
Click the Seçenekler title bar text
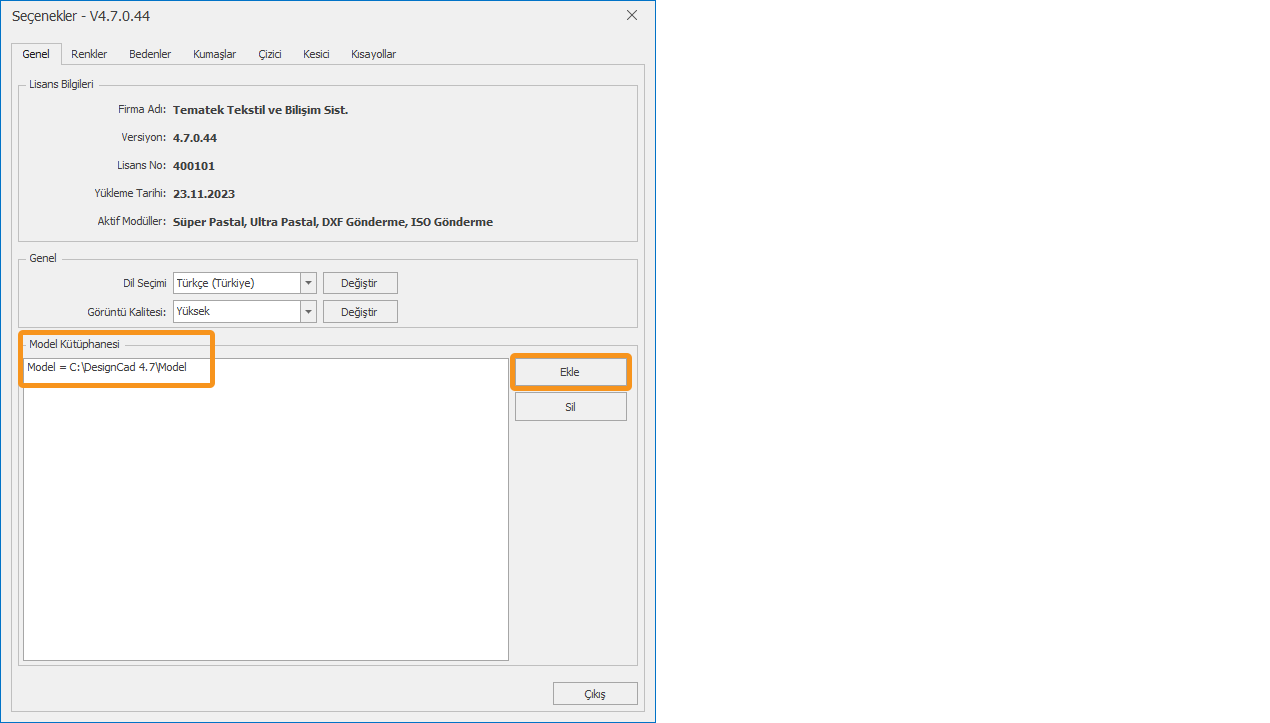pyautogui.click(x=81, y=16)
